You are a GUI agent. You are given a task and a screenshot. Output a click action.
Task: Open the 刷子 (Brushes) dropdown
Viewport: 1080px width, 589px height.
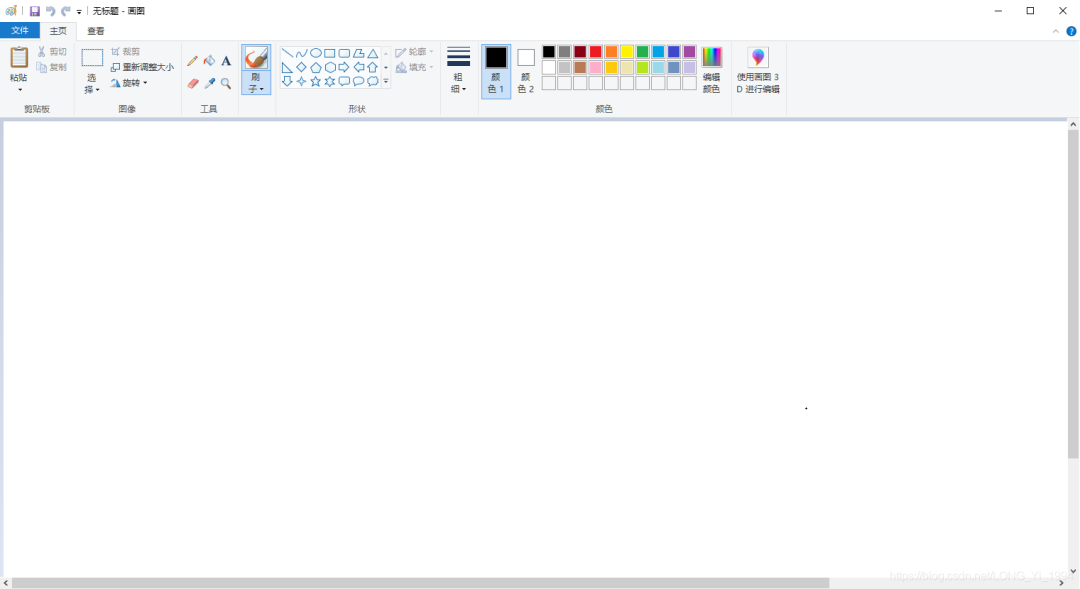pyautogui.click(x=256, y=87)
